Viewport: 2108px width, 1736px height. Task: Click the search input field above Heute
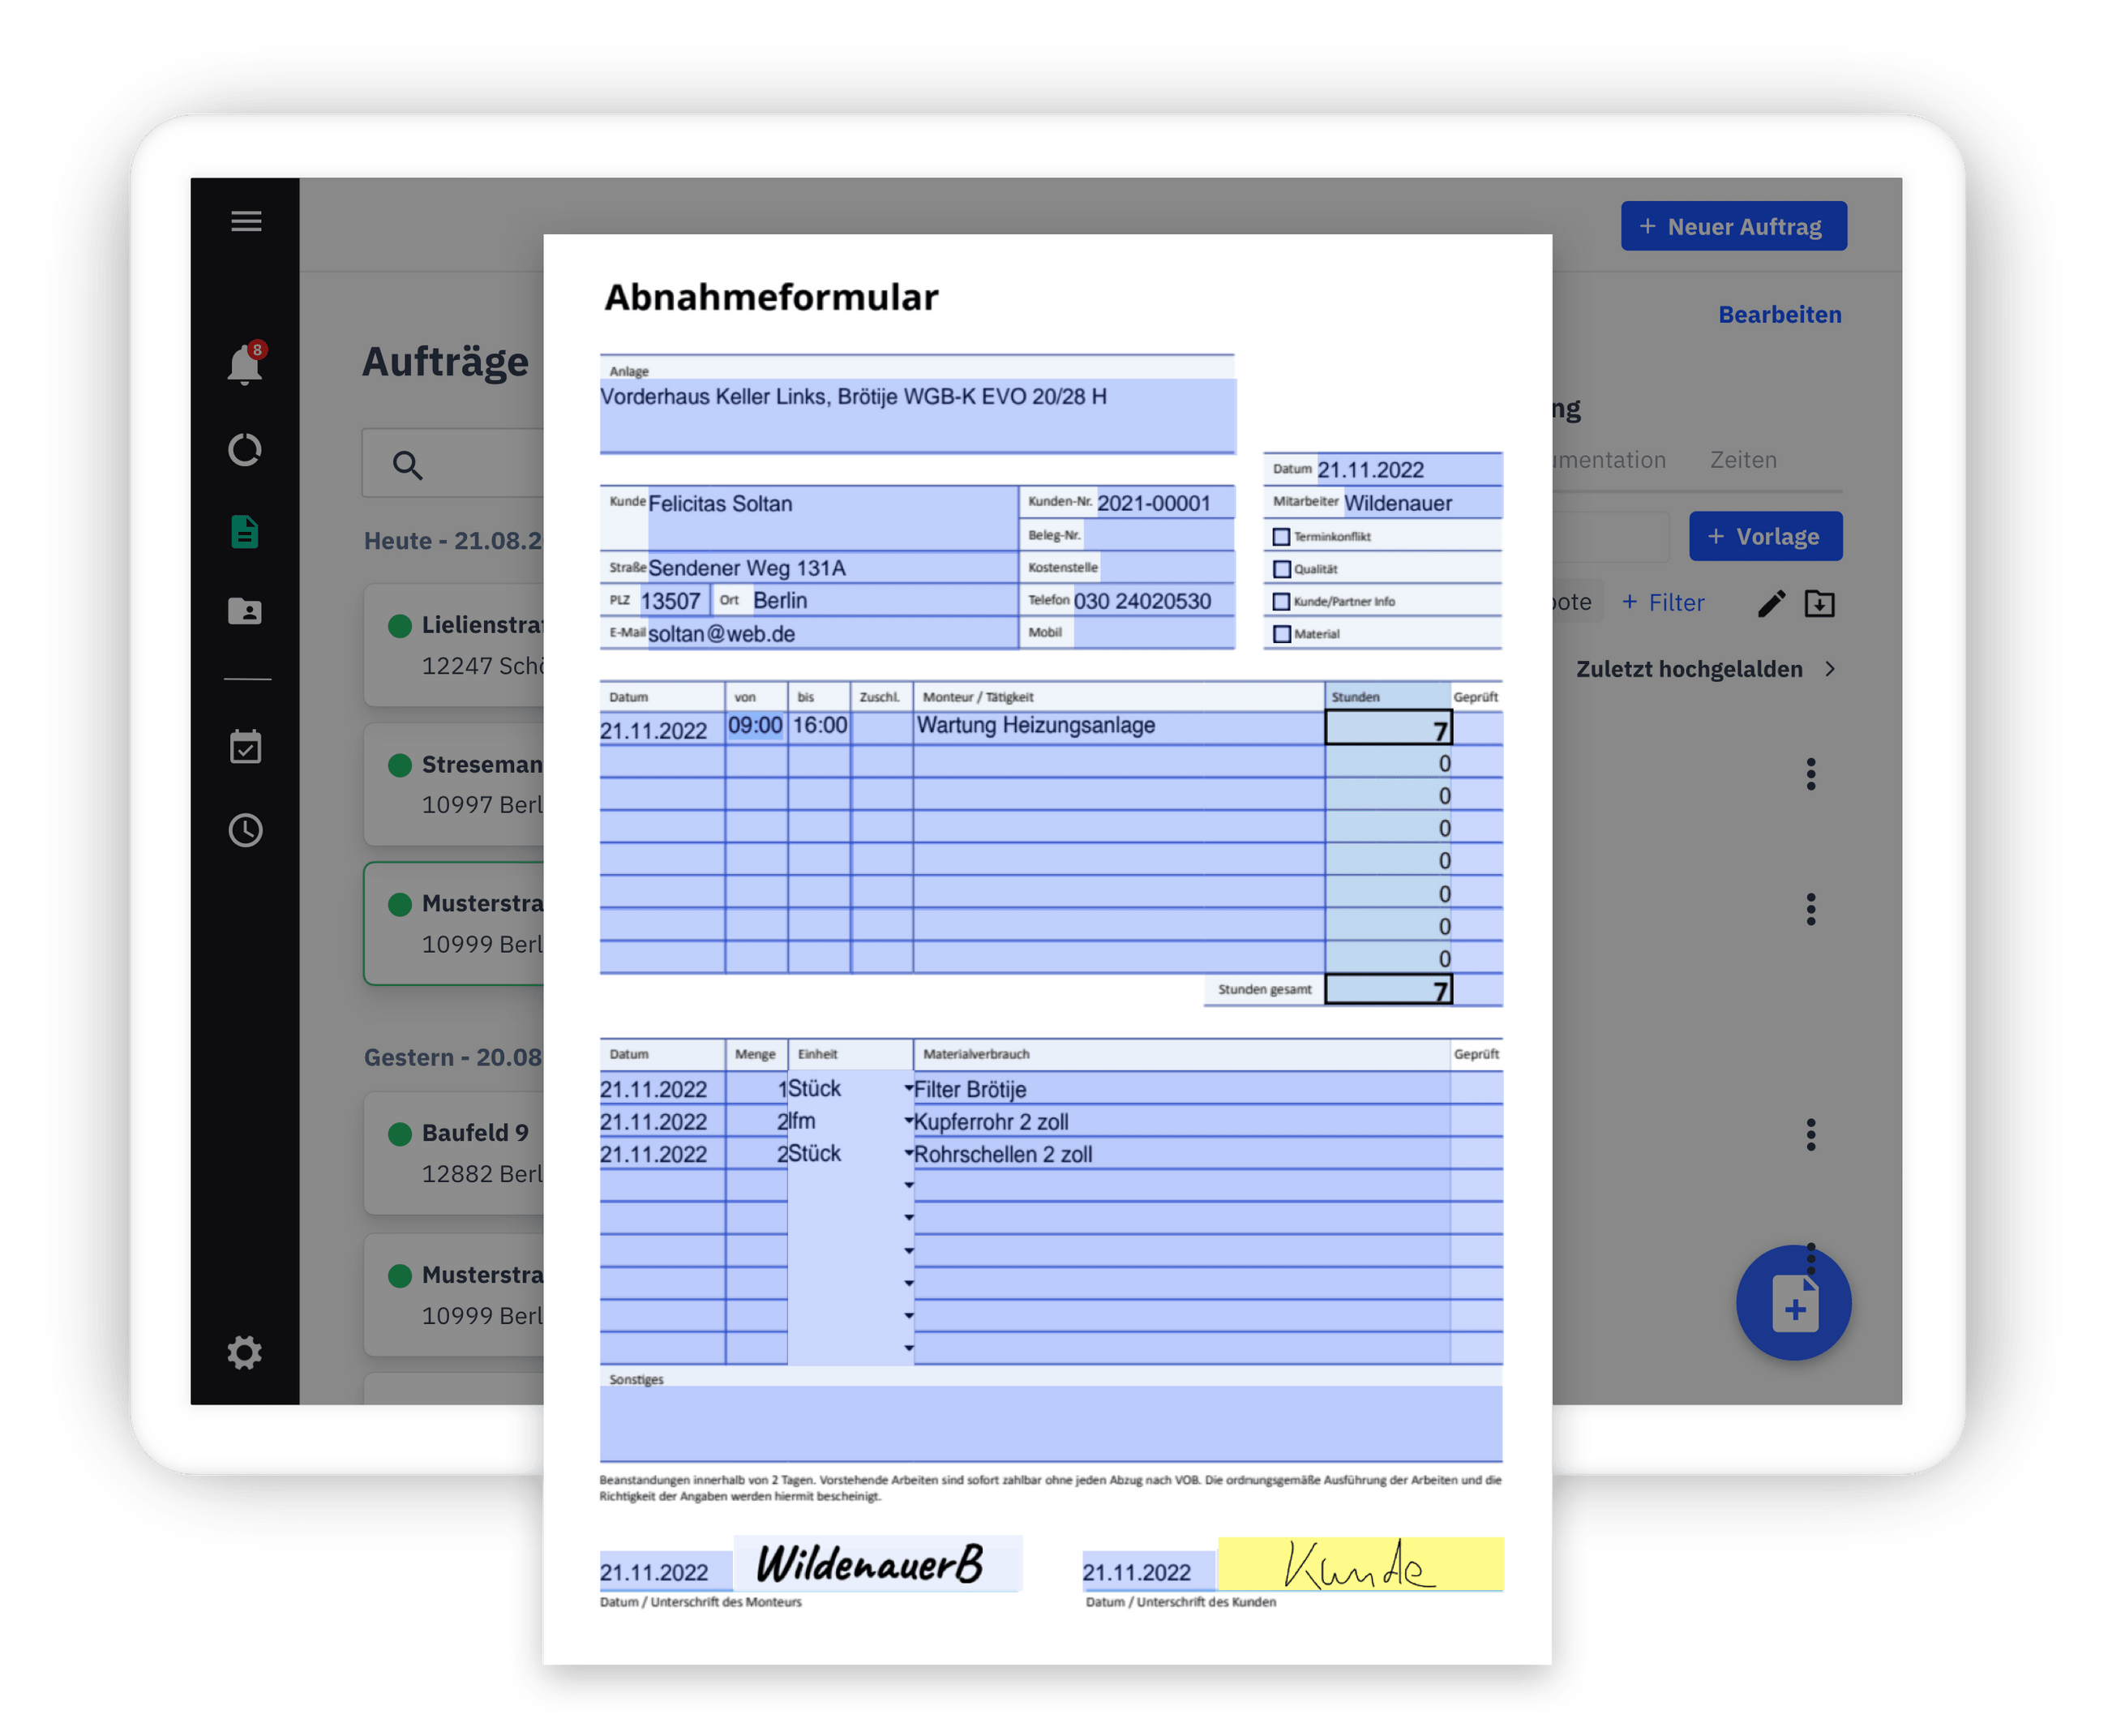pos(470,464)
